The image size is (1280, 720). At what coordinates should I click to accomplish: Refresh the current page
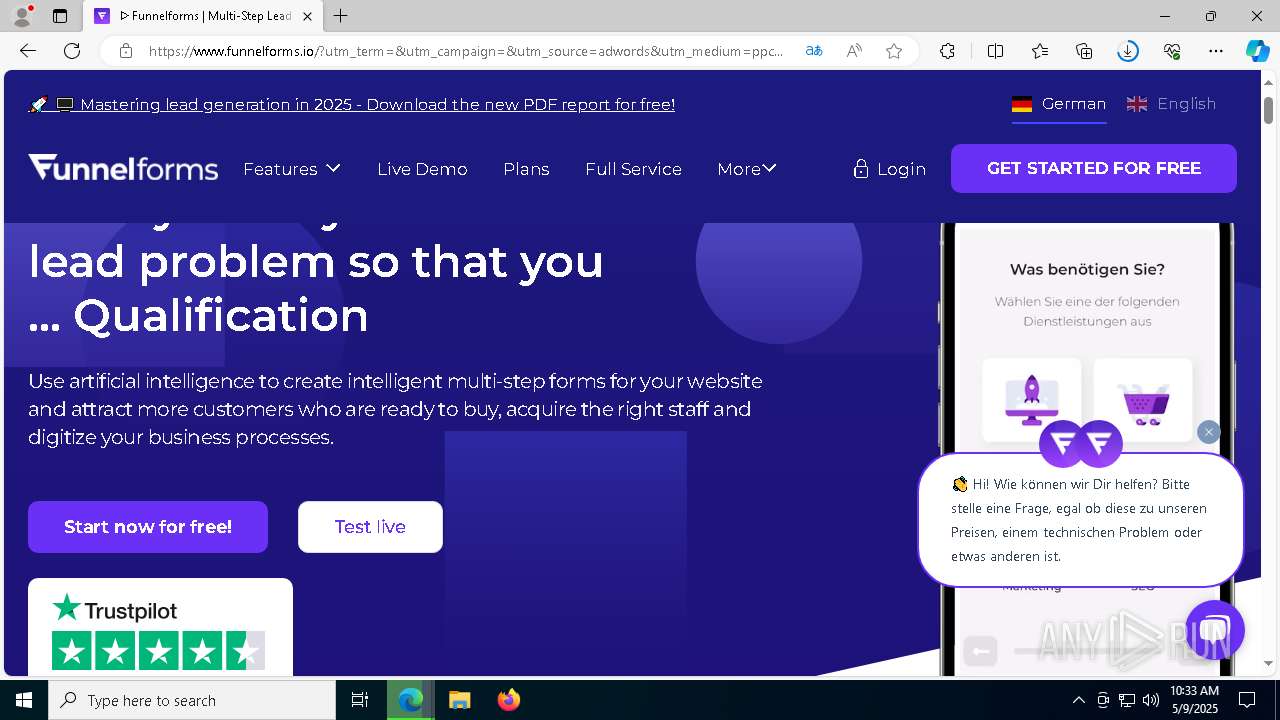[72, 51]
